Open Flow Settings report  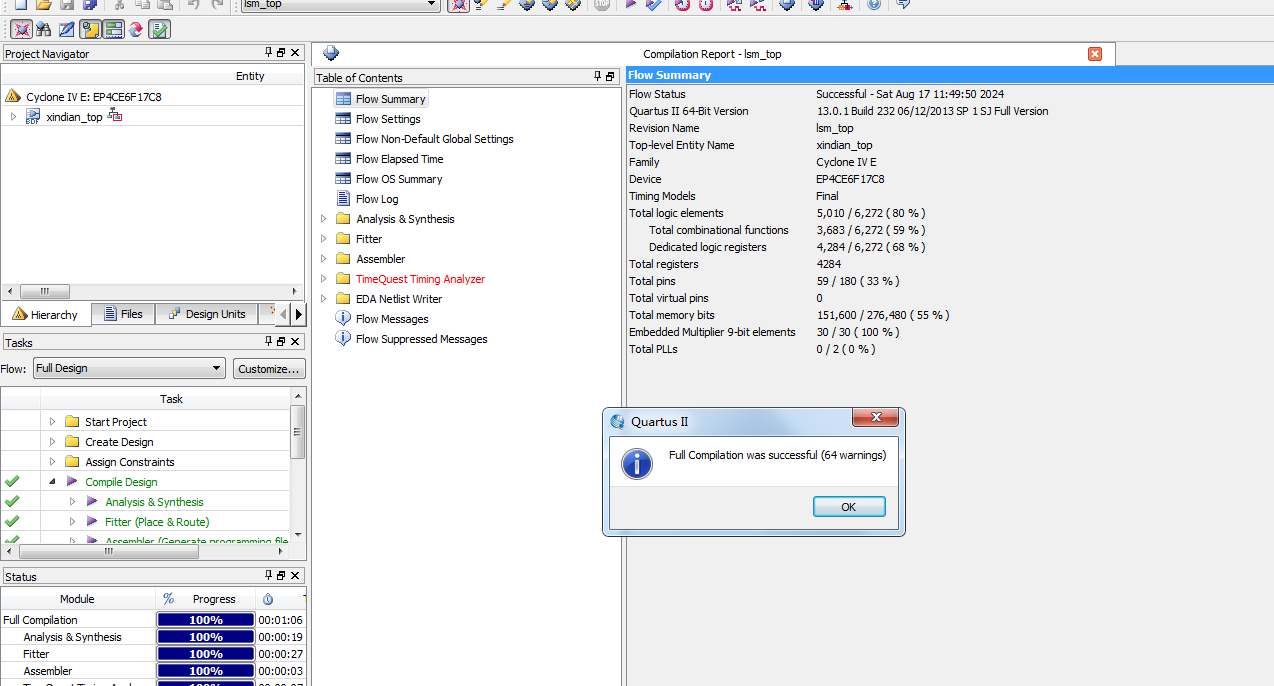388,119
